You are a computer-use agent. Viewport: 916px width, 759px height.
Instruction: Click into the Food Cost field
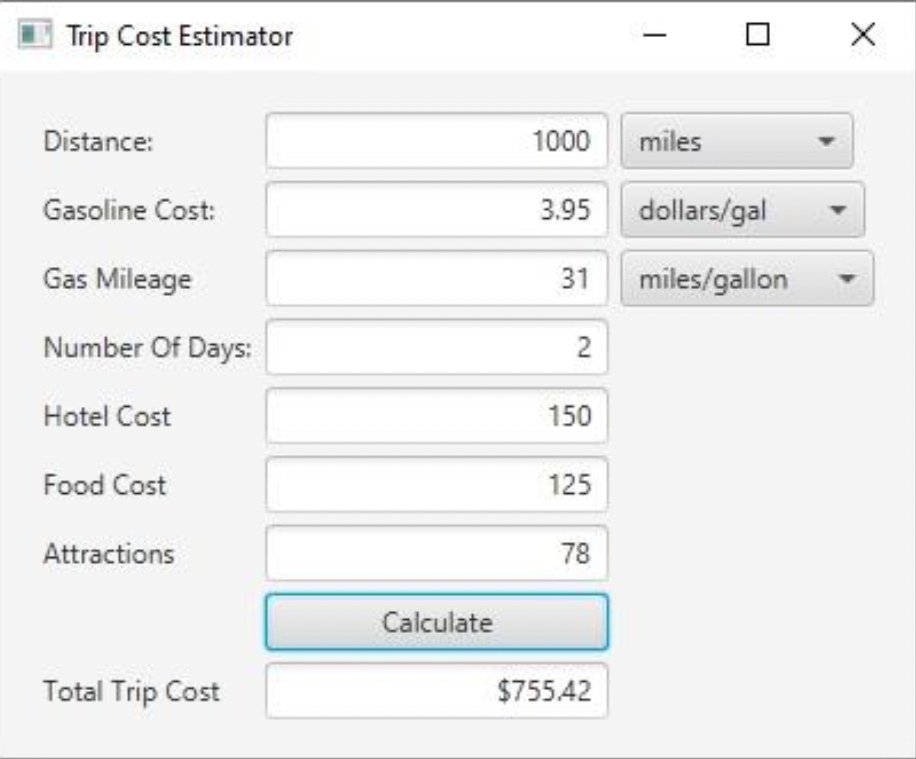point(436,484)
